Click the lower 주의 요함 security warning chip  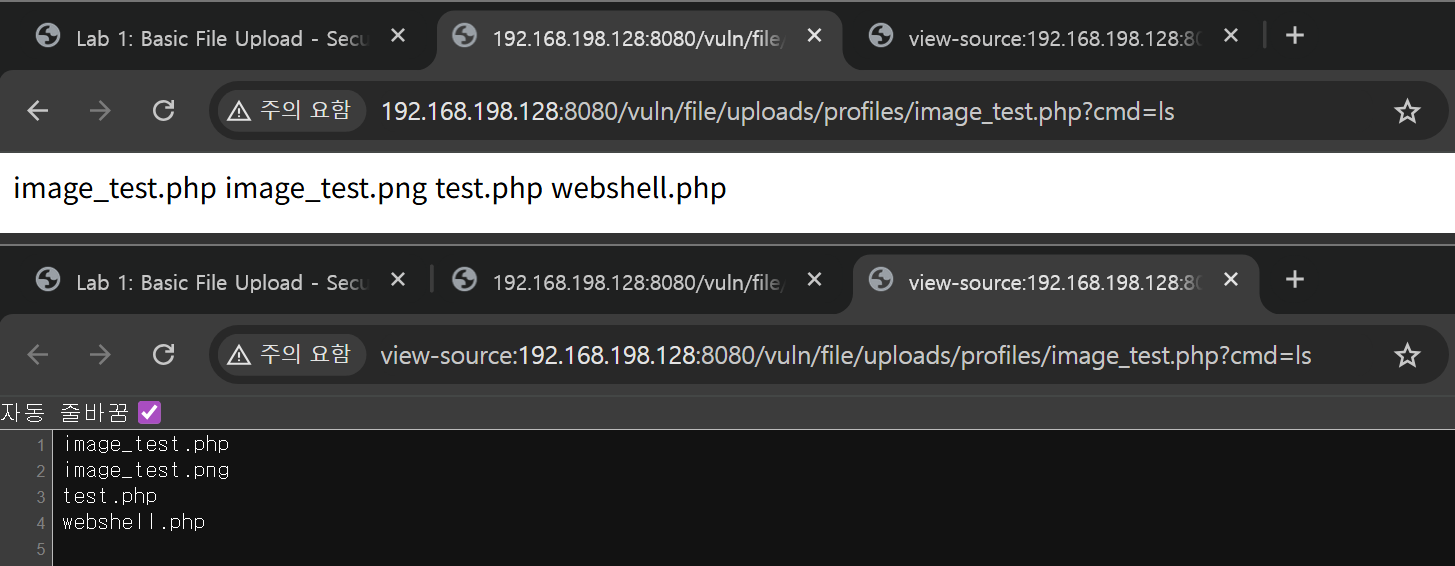290,355
